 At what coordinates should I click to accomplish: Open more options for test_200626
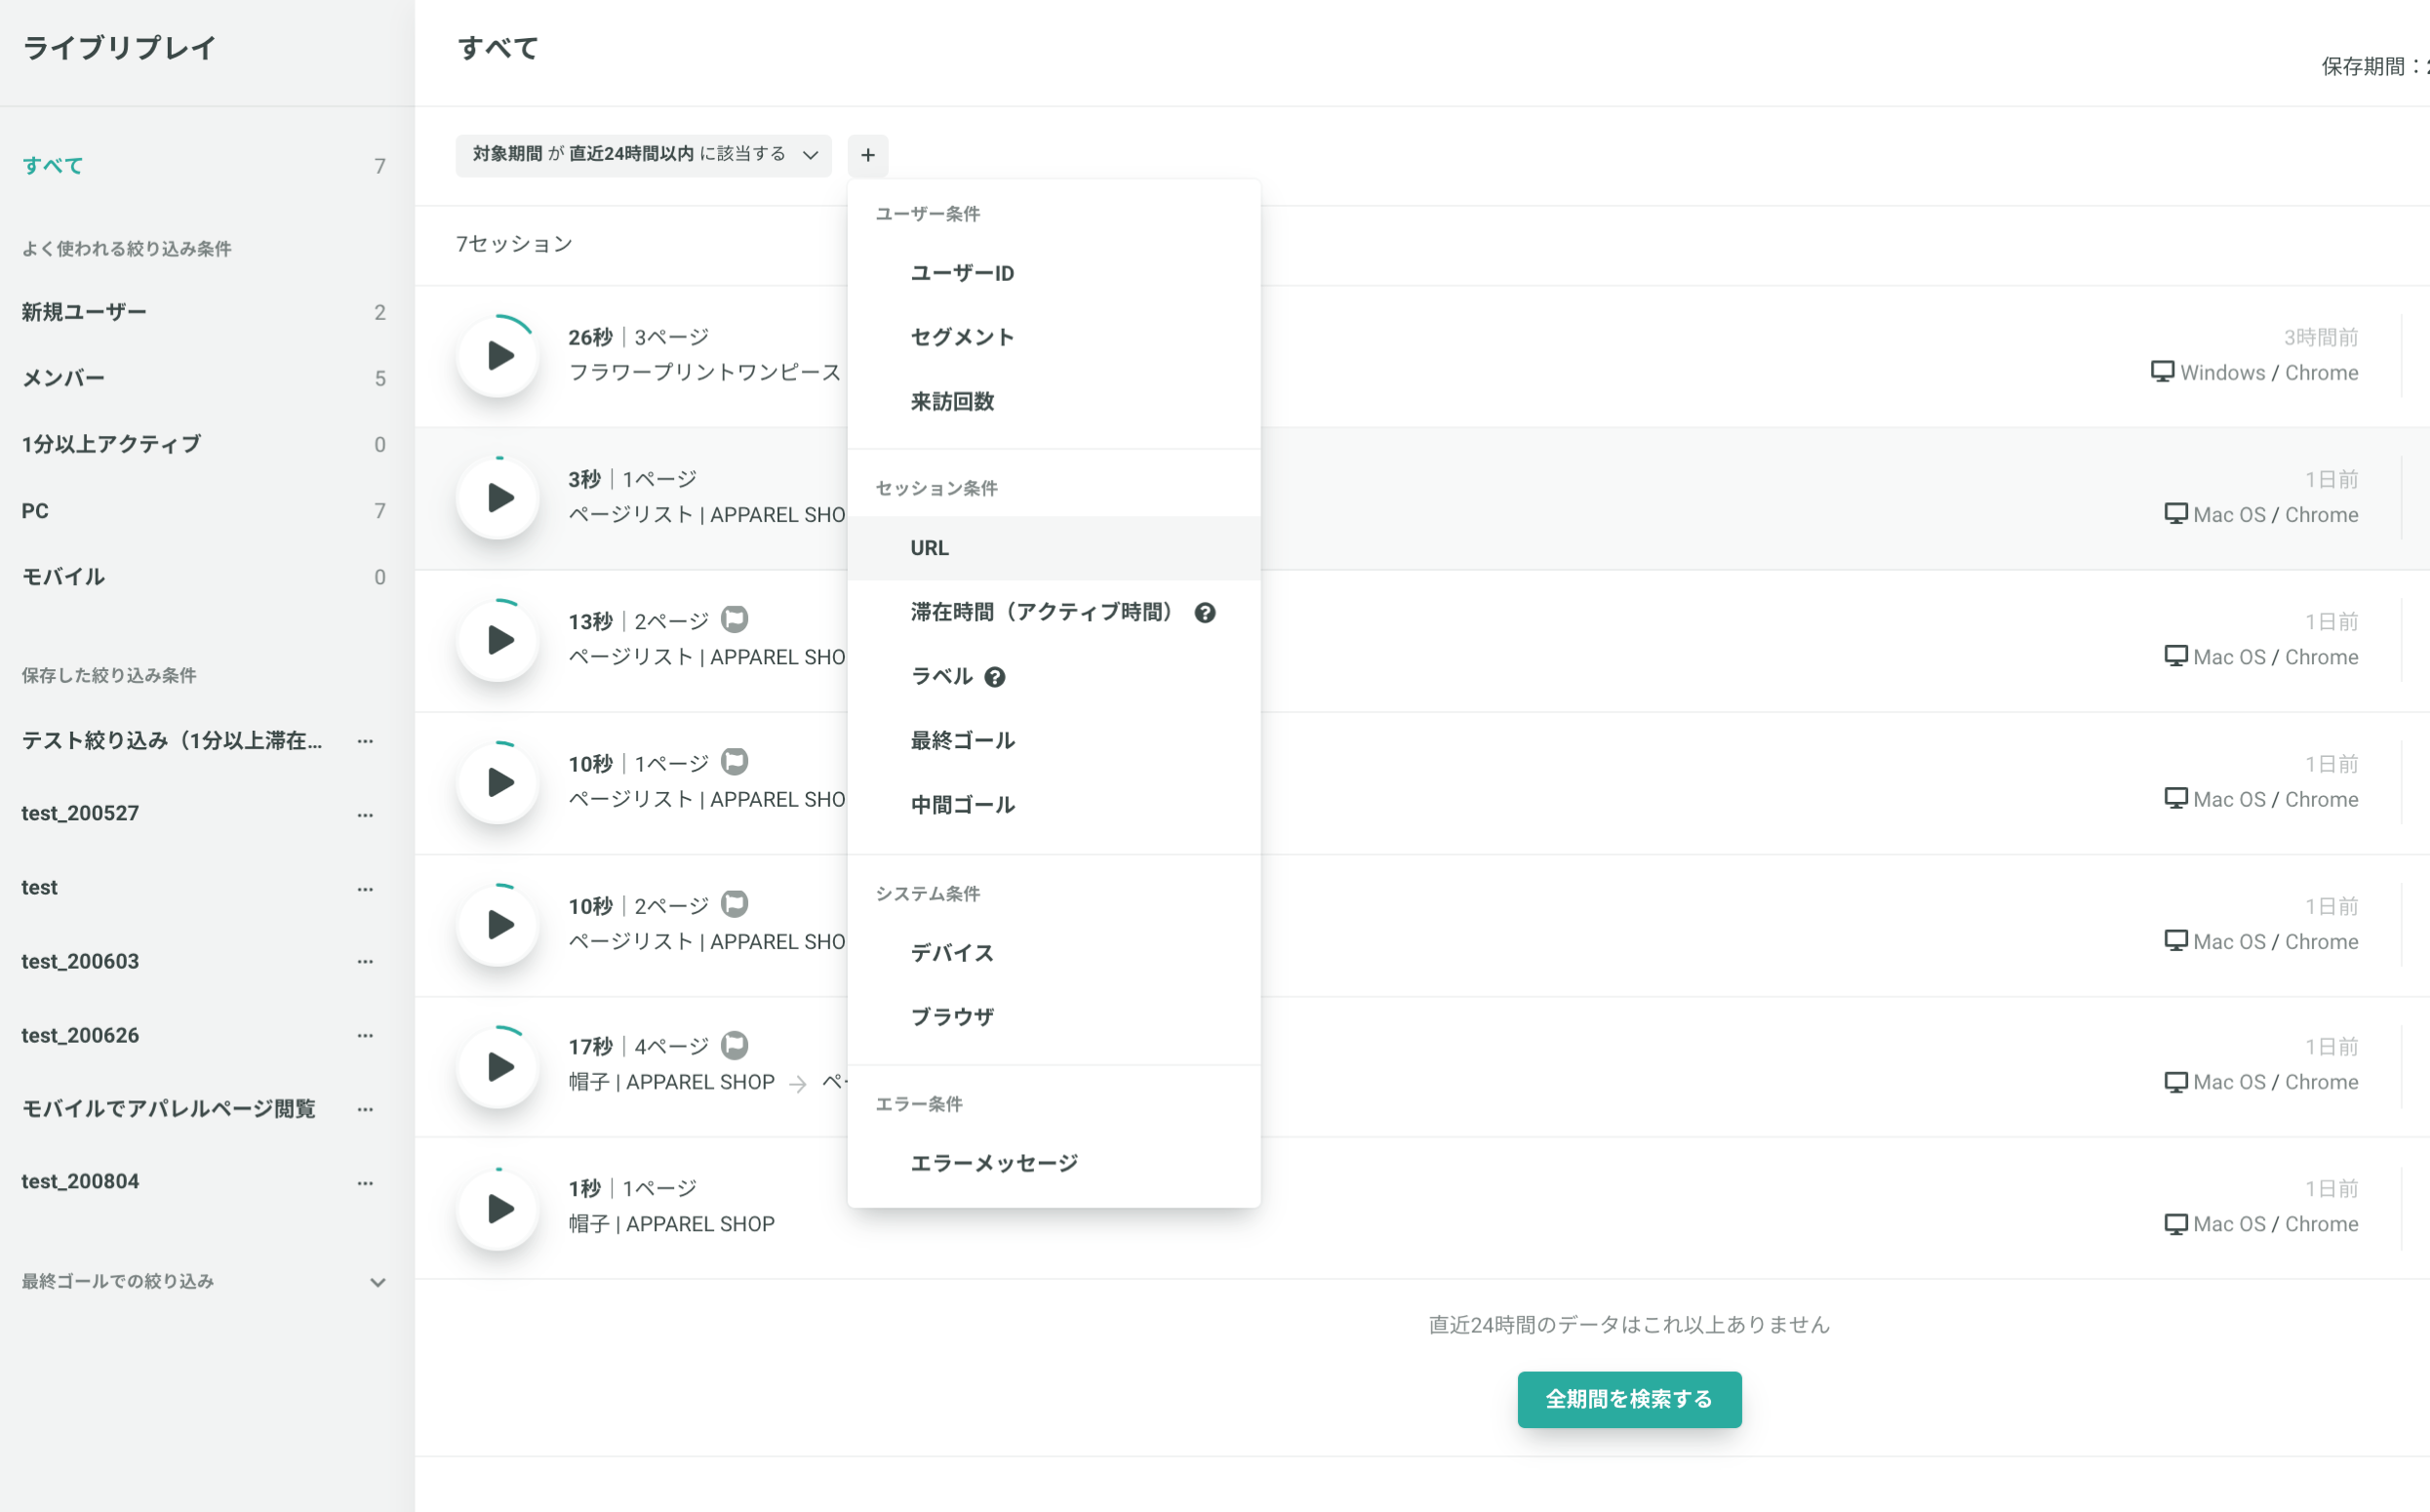365,1035
